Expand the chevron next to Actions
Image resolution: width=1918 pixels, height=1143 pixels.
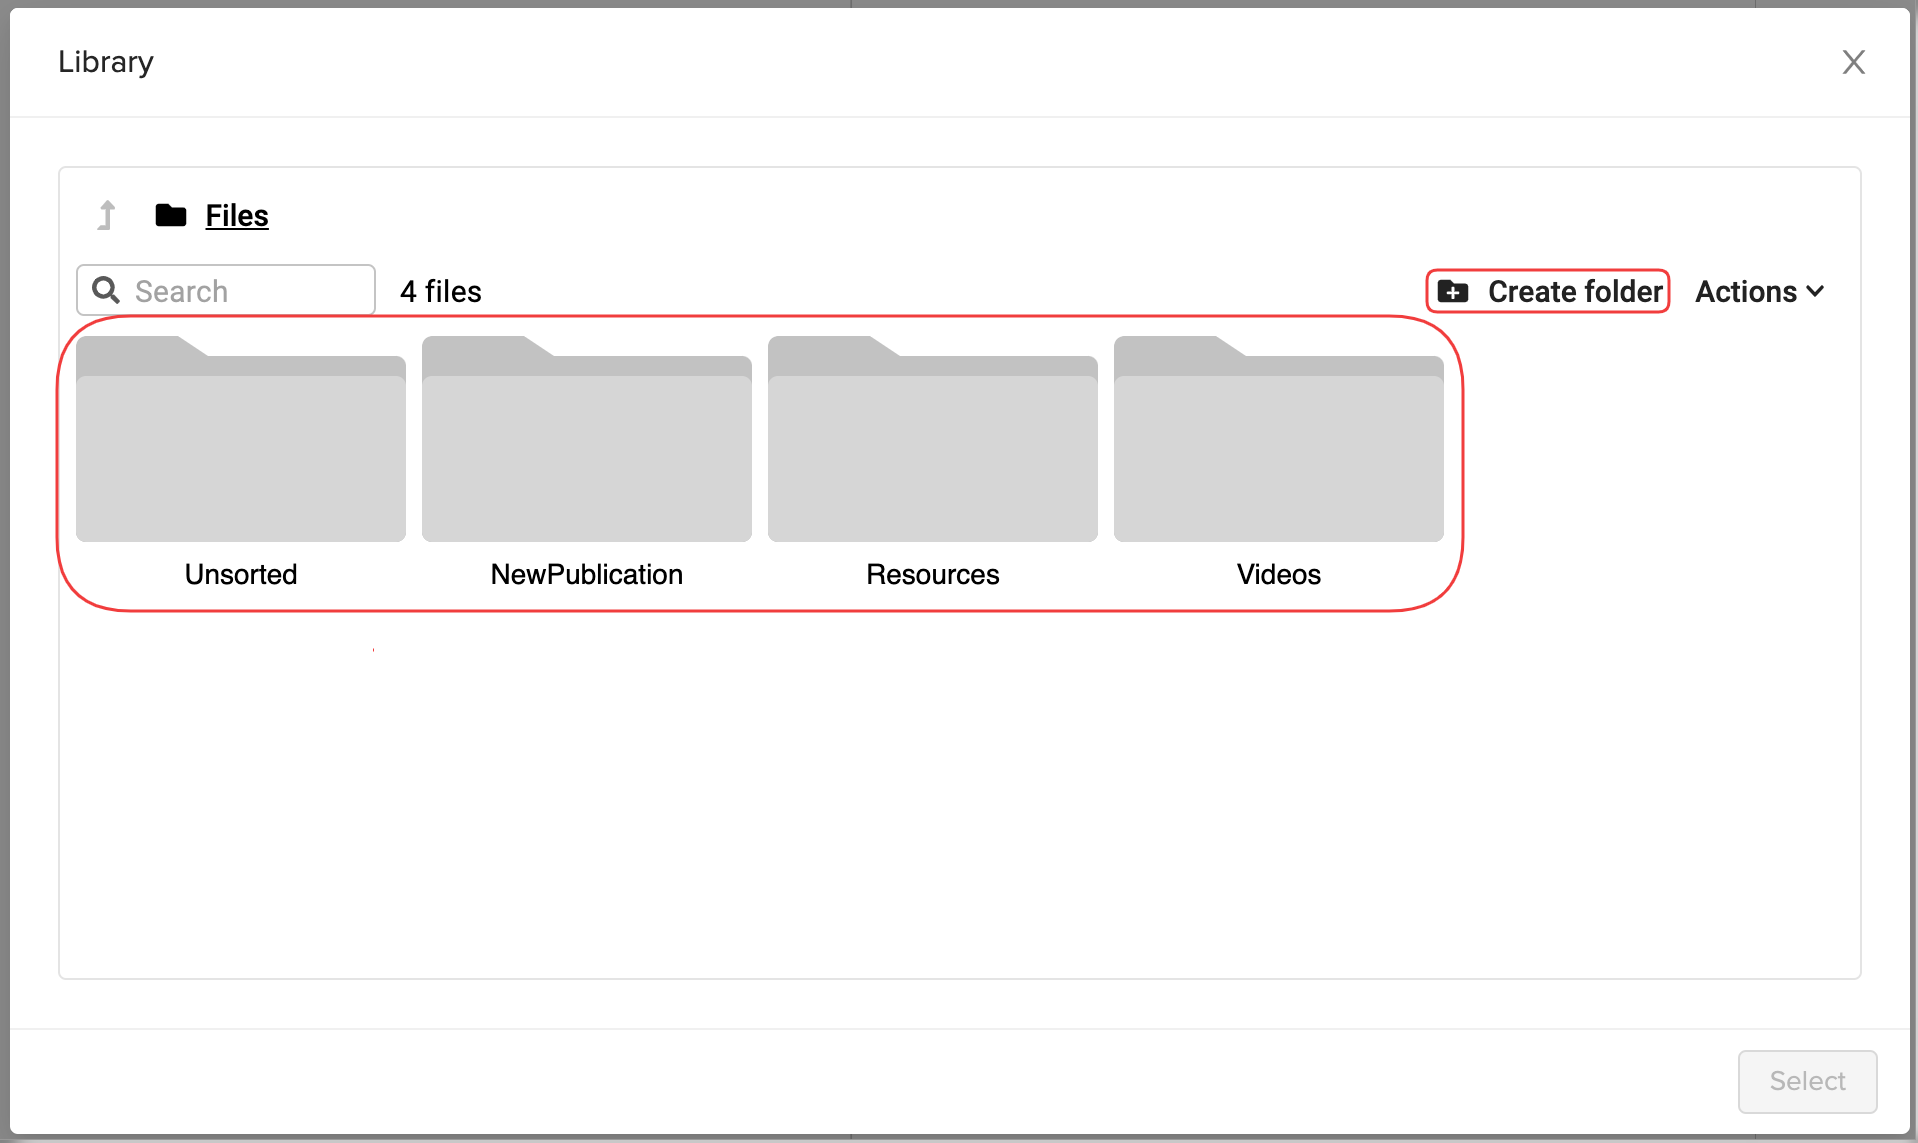tap(1816, 292)
